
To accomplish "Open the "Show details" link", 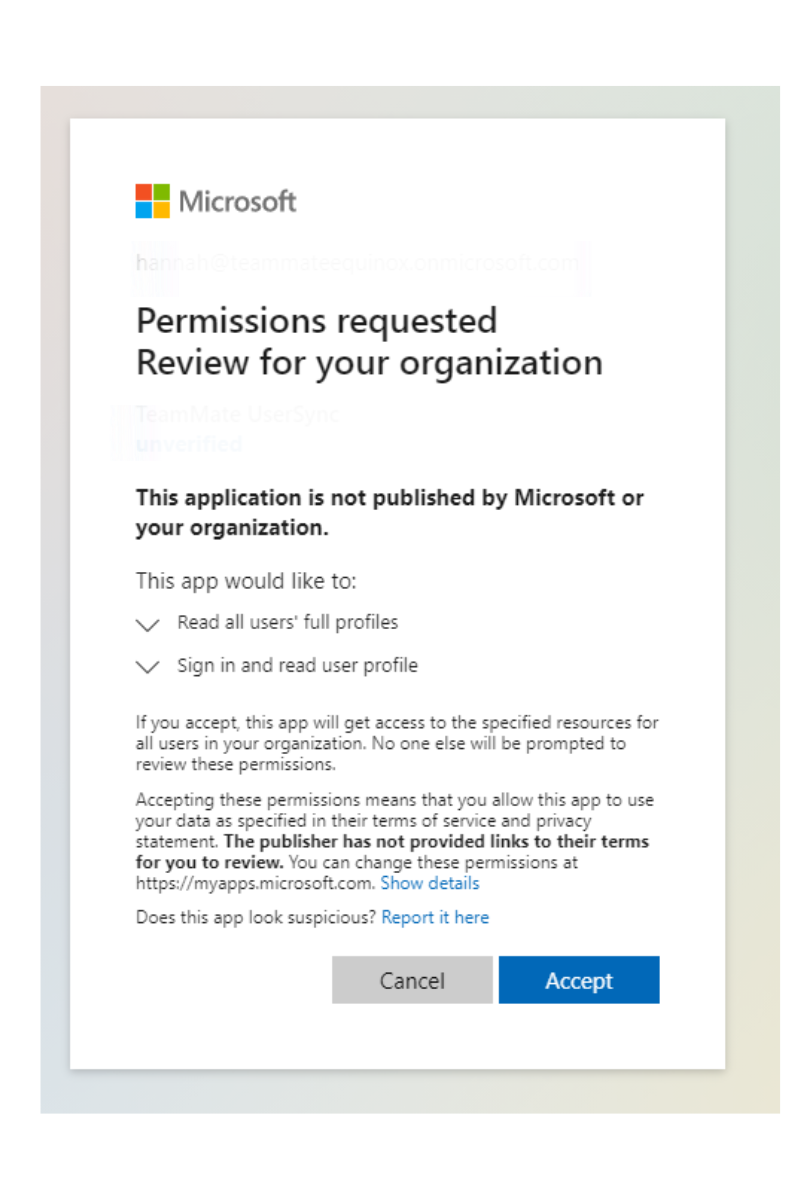I will (x=430, y=883).
